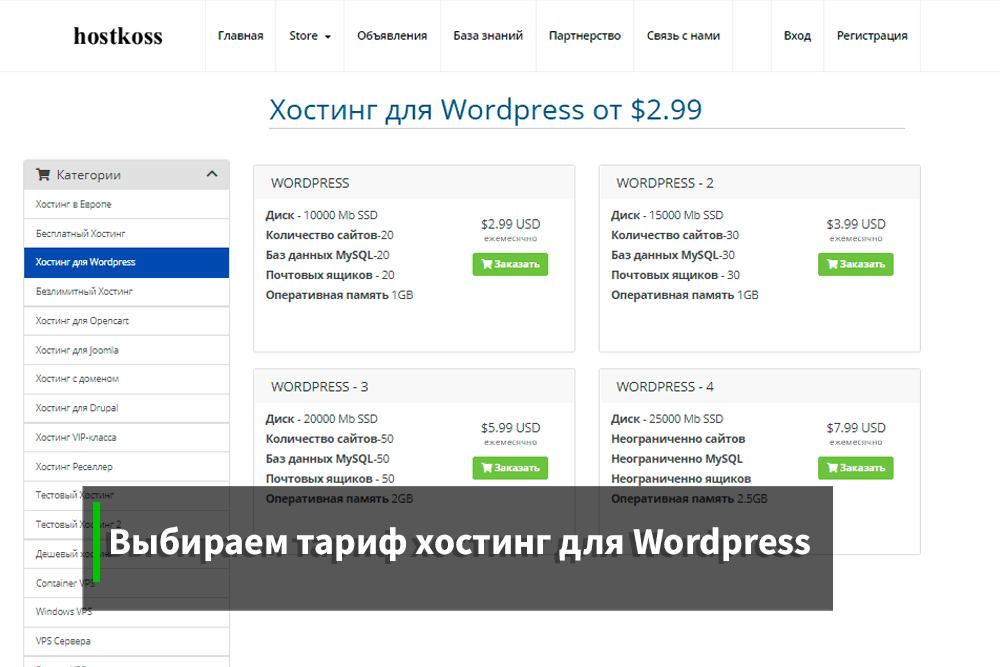The height and width of the screenshot is (667, 1000).
Task: Click the hostkoss logo
Action: click(x=118, y=36)
